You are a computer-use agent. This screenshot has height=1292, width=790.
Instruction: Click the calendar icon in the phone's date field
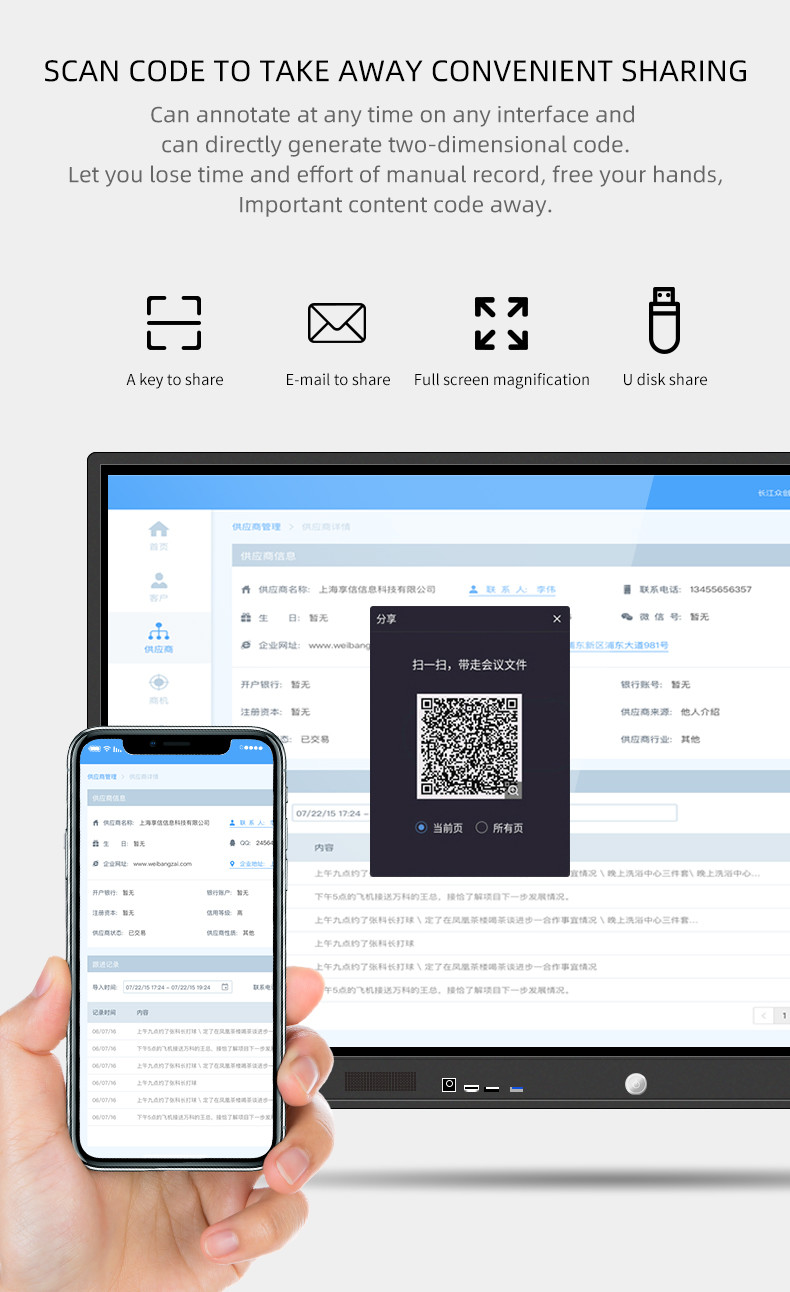225,987
